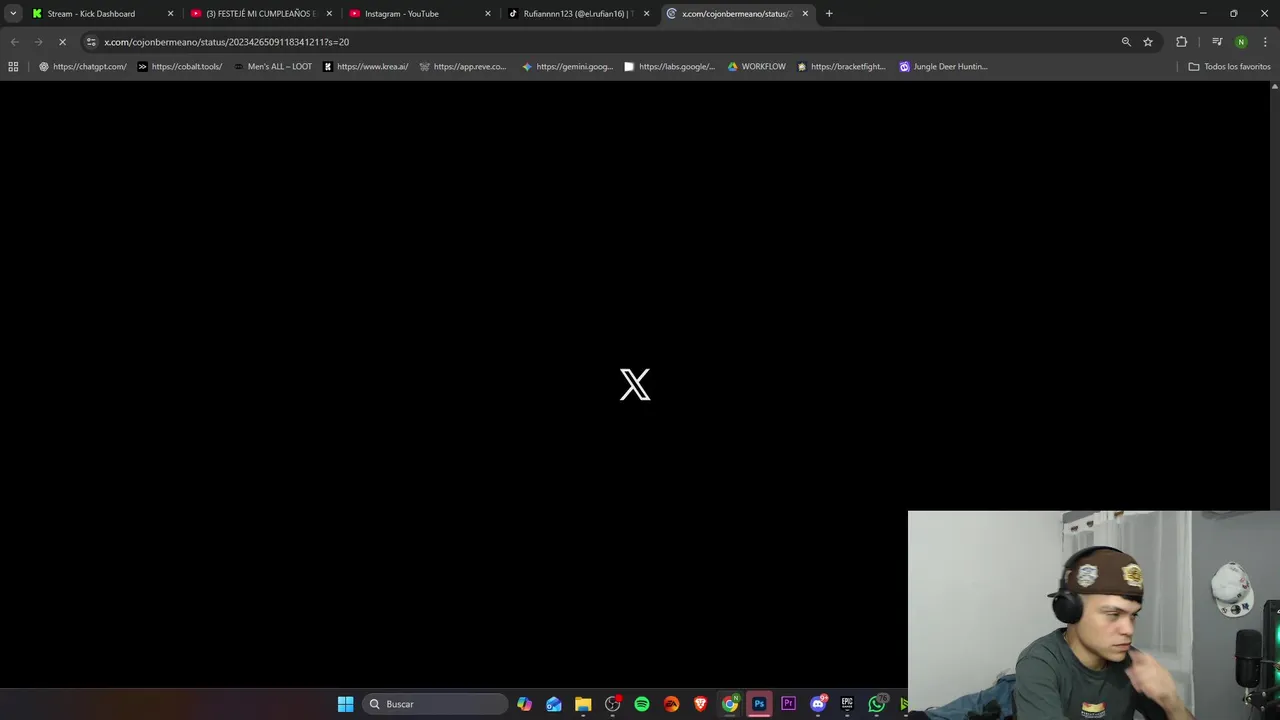Open Epic Games Launcher from taskbar
This screenshot has height=720, width=1280.
click(847, 704)
